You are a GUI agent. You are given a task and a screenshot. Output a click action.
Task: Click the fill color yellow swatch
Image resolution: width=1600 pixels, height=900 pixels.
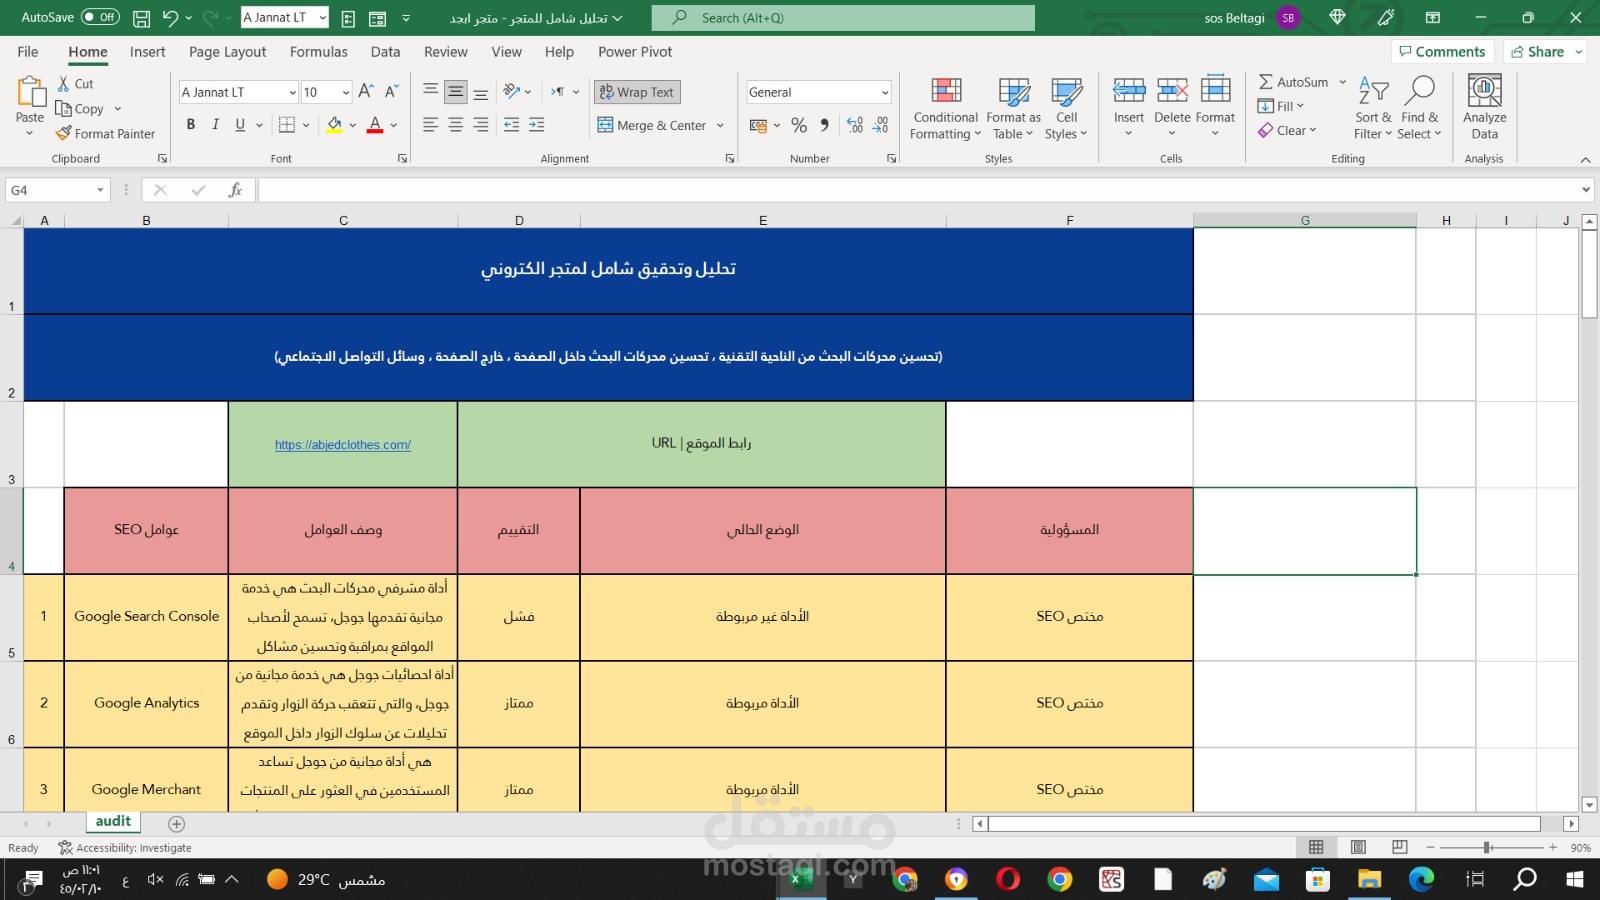click(335, 125)
